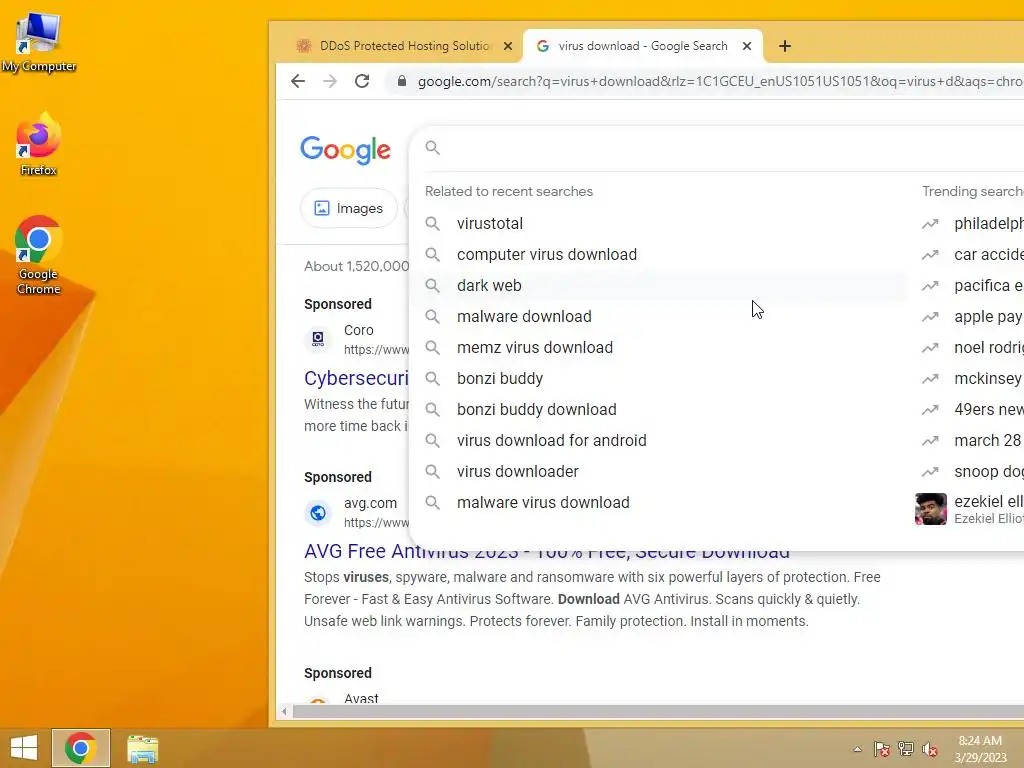Open the taskbar clock 8:24 AM
1024x768 pixels.
[x=980, y=749]
